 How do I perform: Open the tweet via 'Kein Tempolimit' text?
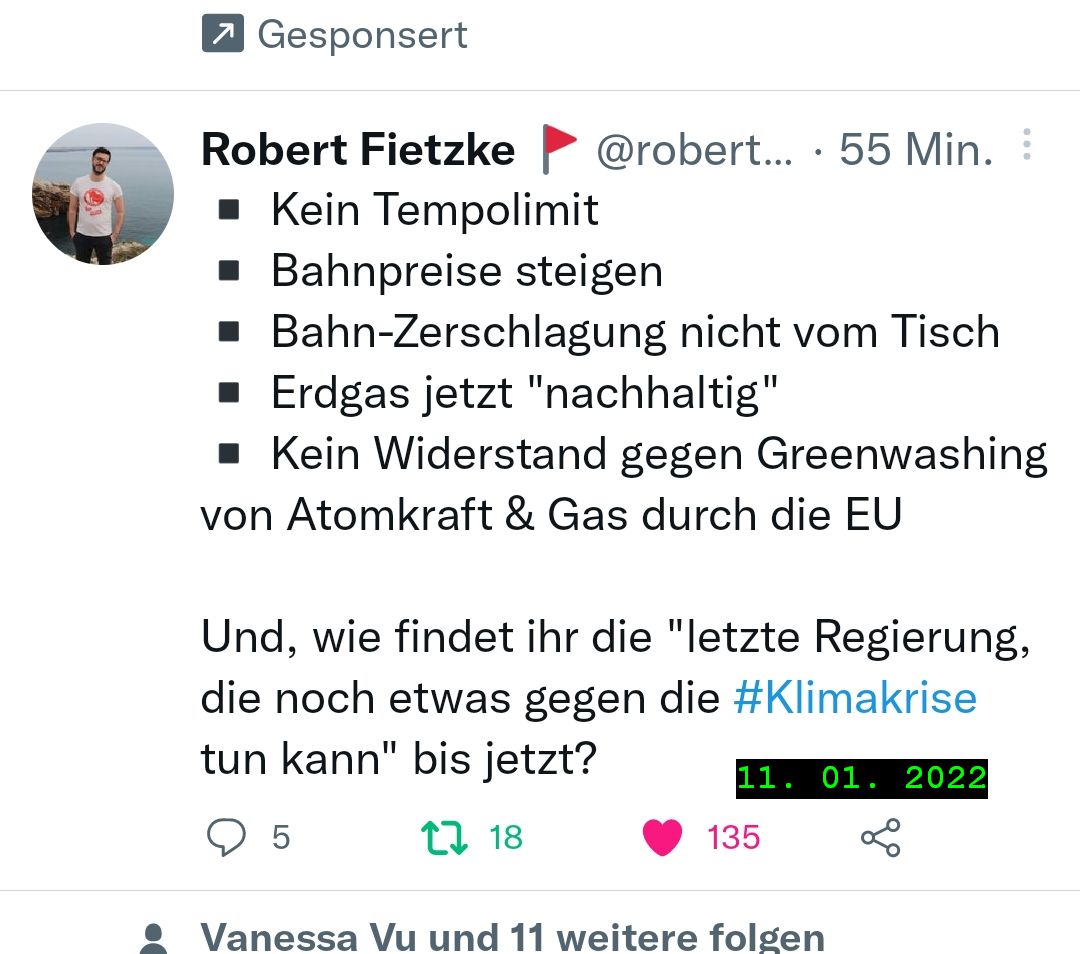[x=434, y=210]
